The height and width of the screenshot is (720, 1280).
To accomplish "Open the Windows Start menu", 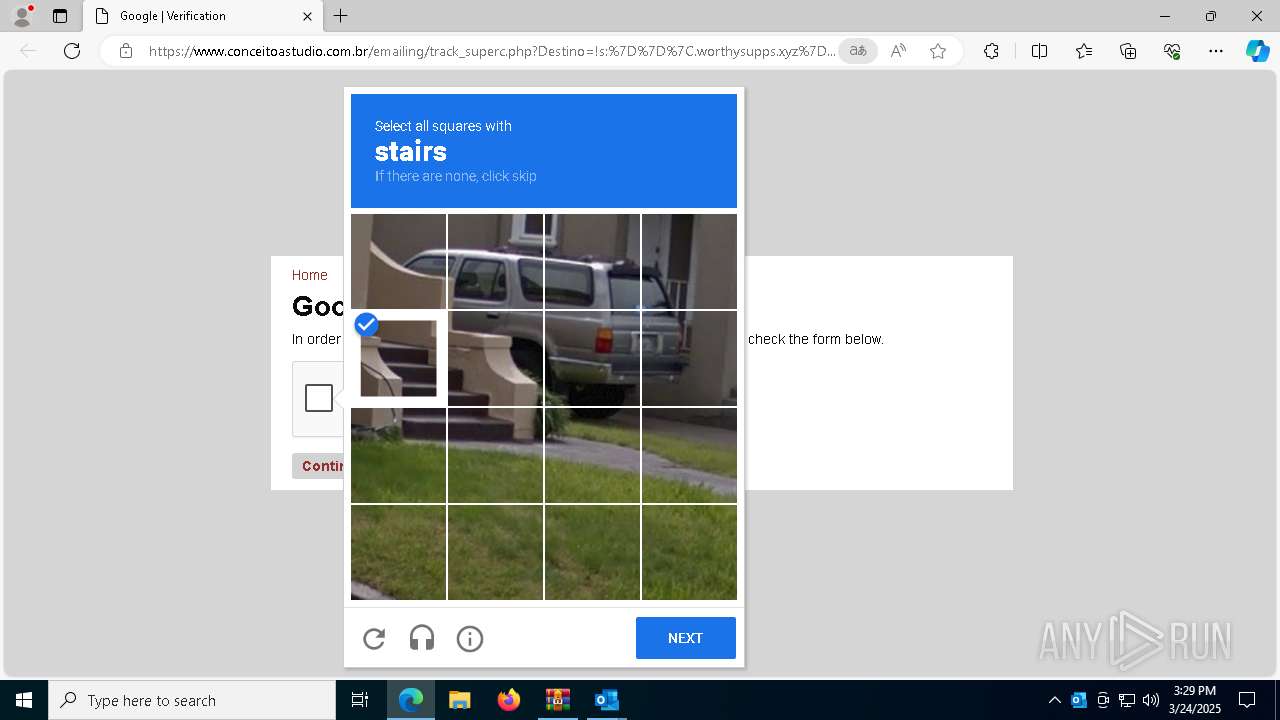I will (24, 700).
